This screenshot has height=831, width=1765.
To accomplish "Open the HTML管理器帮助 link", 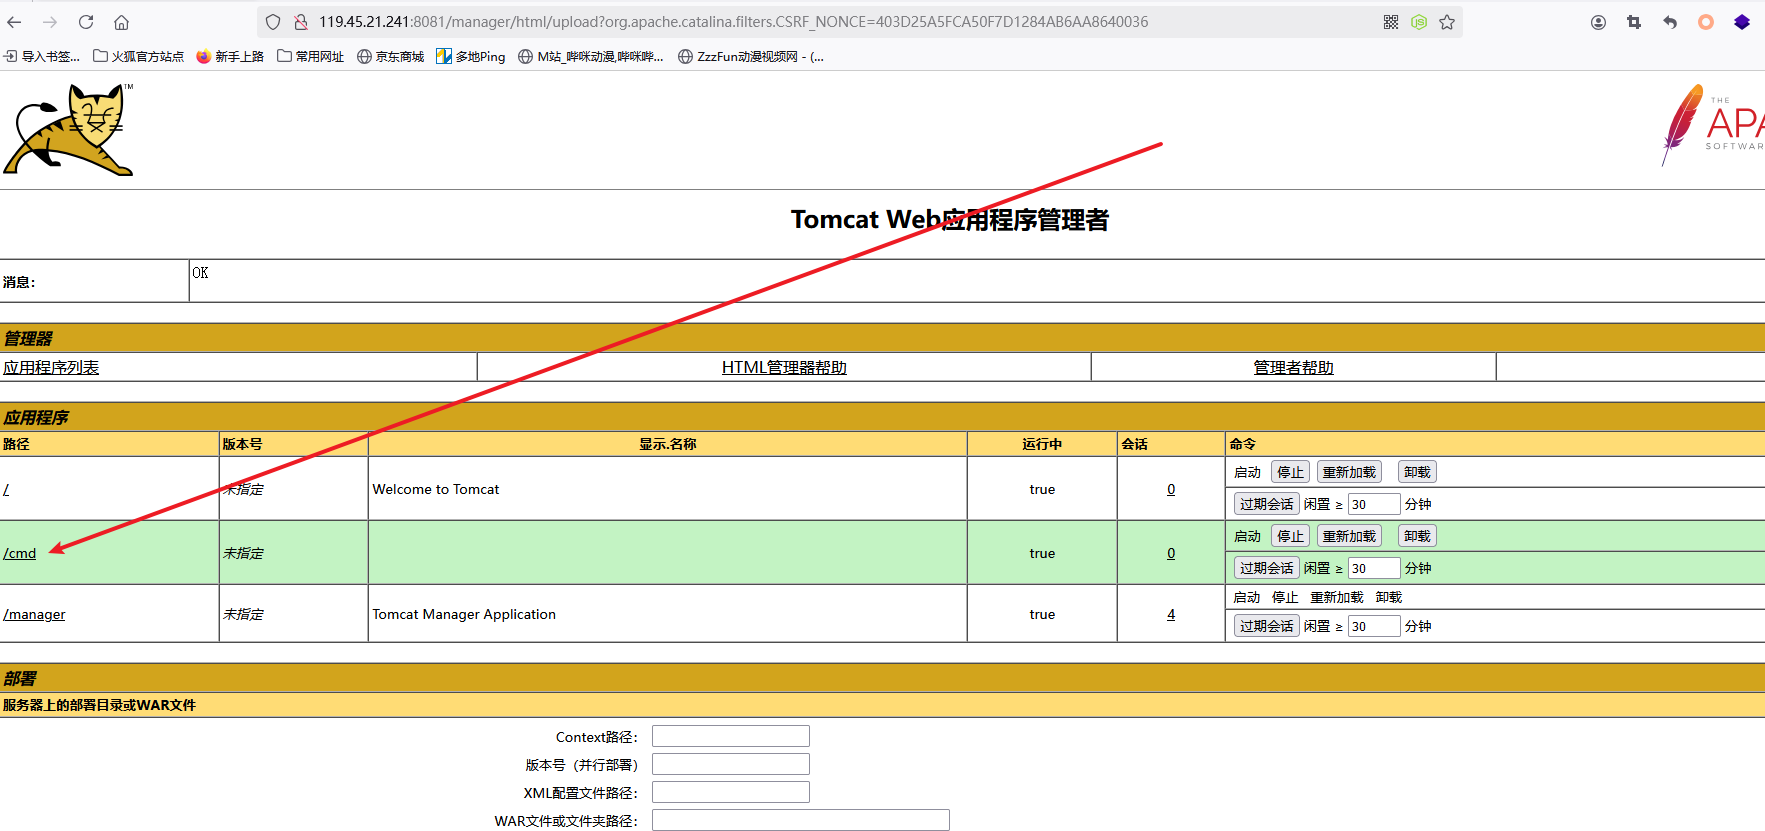I will pyautogui.click(x=784, y=367).
